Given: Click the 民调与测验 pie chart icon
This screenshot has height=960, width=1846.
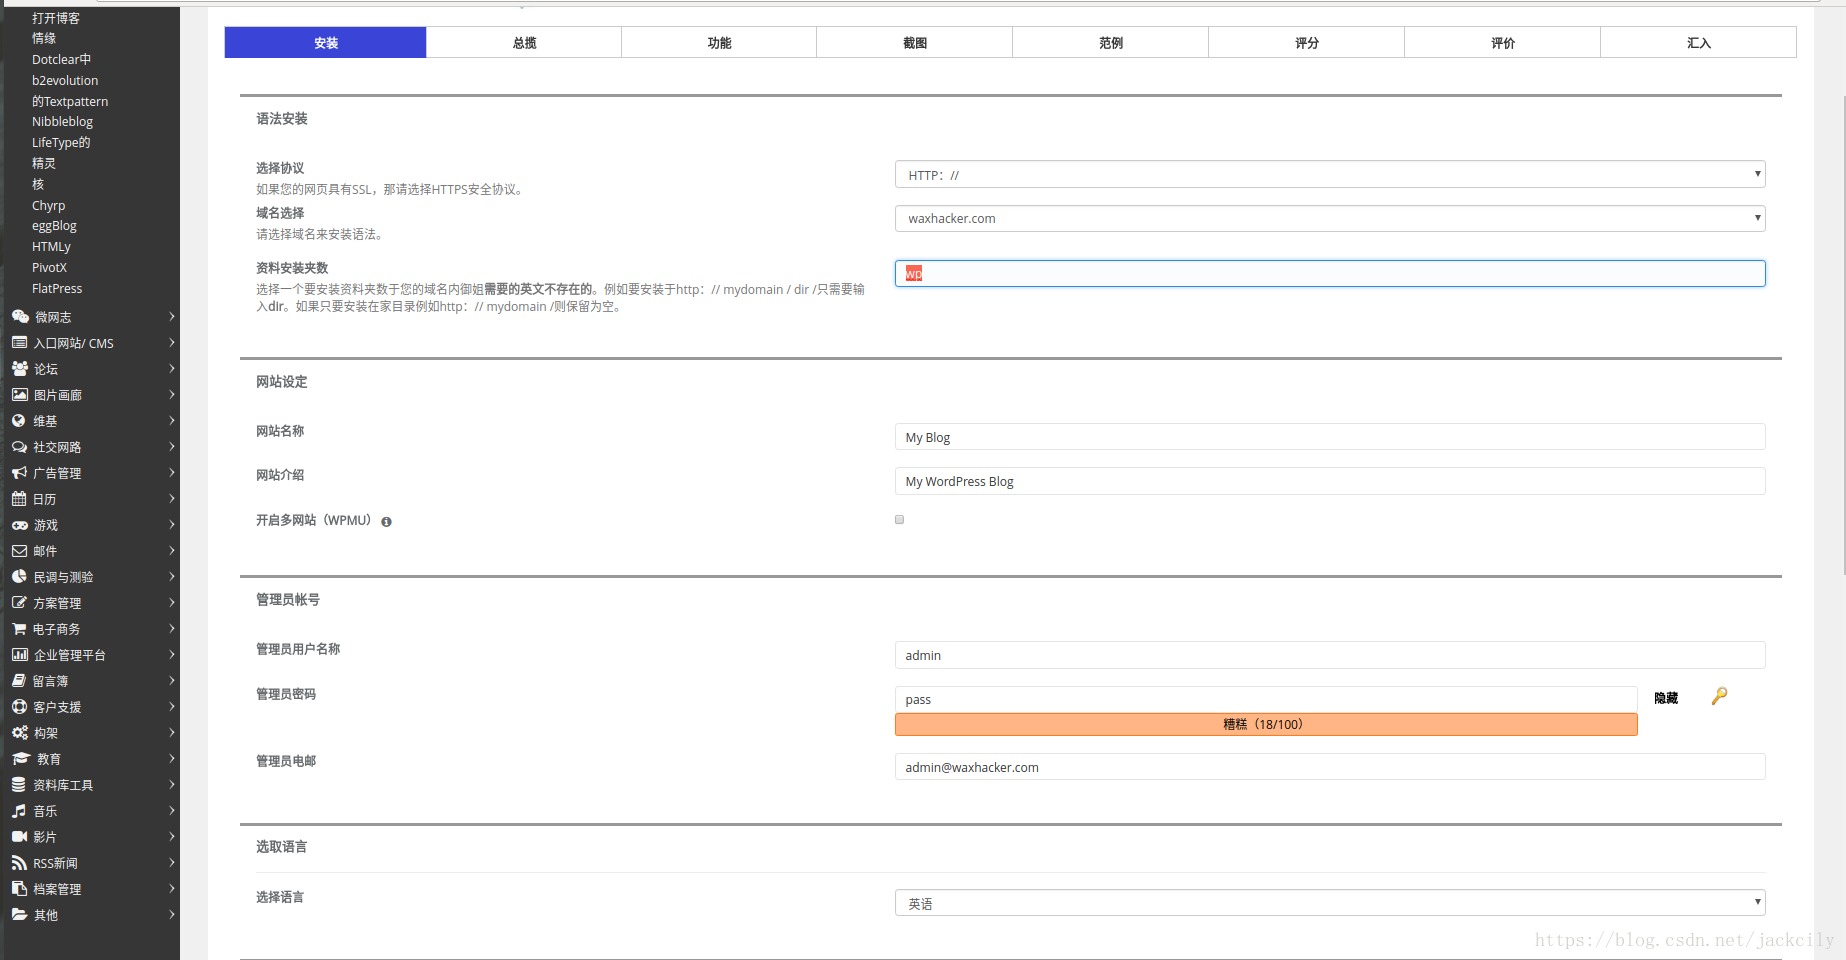Looking at the screenshot, I should (x=19, y=577).
